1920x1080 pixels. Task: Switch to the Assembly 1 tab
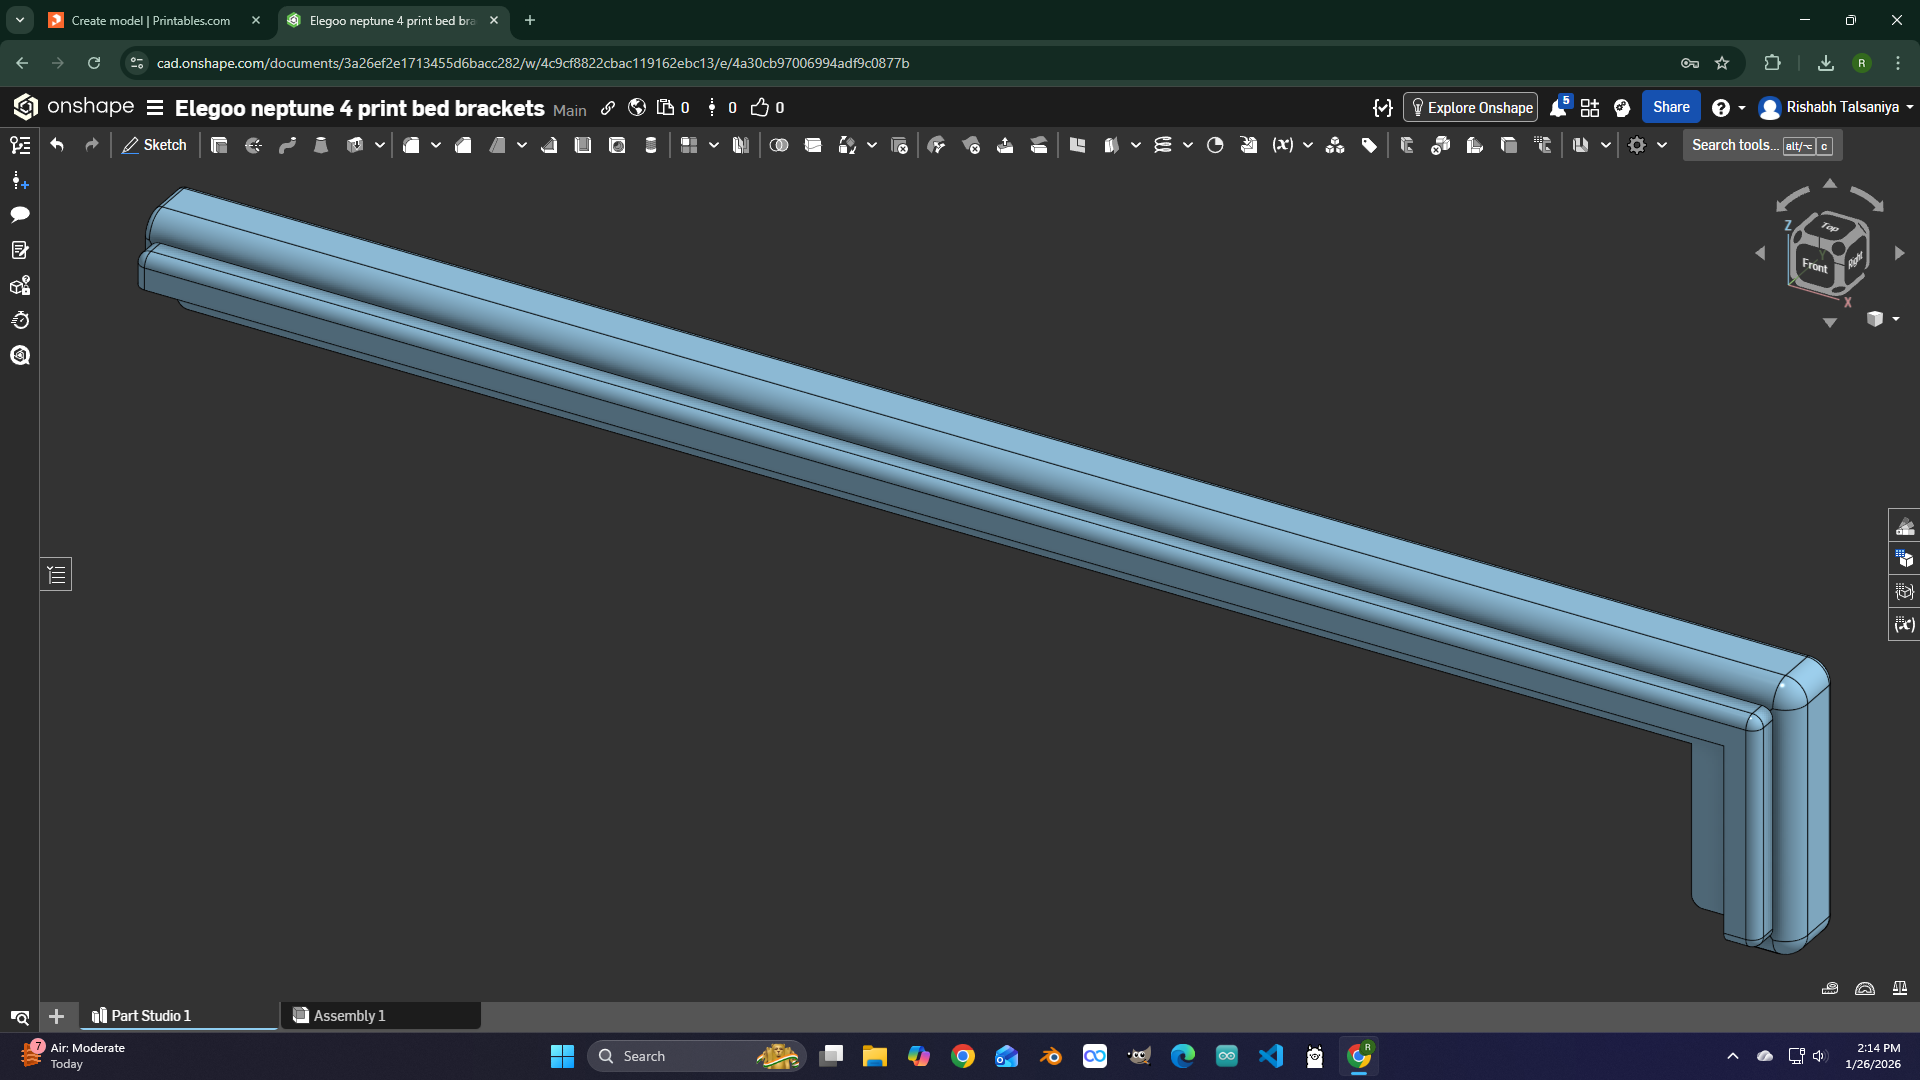(381, 1015)
